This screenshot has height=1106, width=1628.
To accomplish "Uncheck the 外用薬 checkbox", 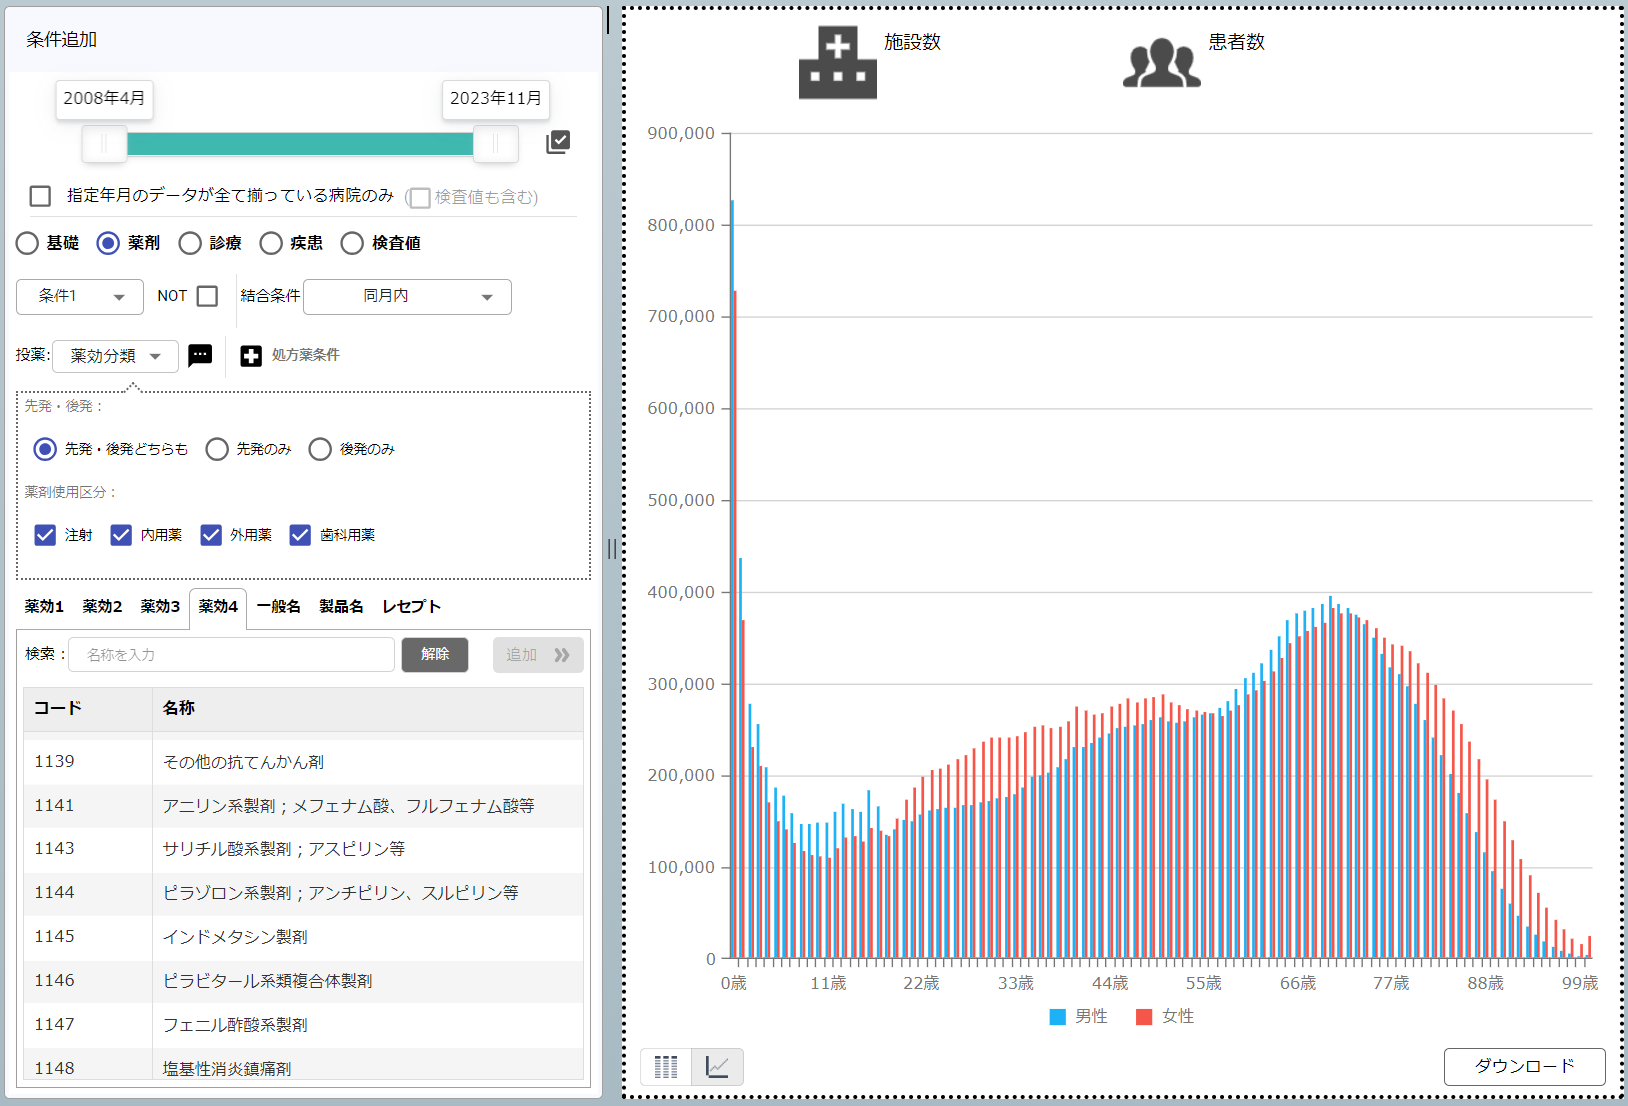I will (211, 535).
